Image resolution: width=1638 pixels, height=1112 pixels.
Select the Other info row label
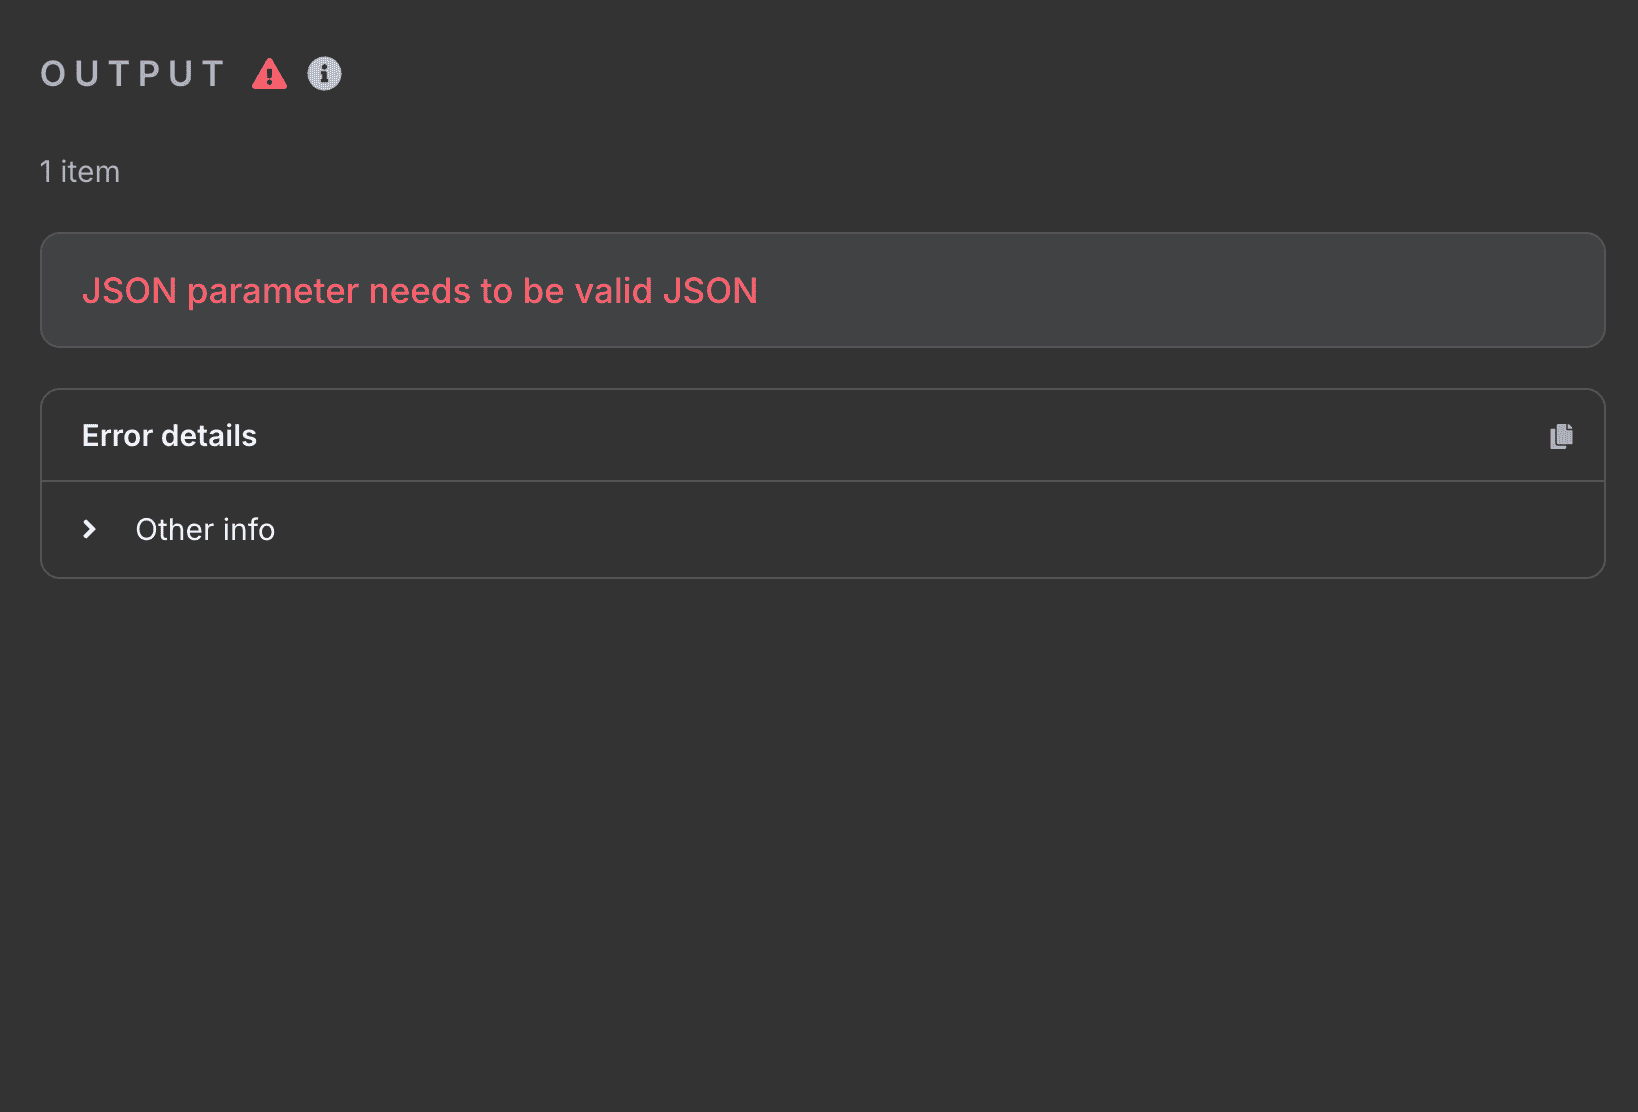coord(205,529)
